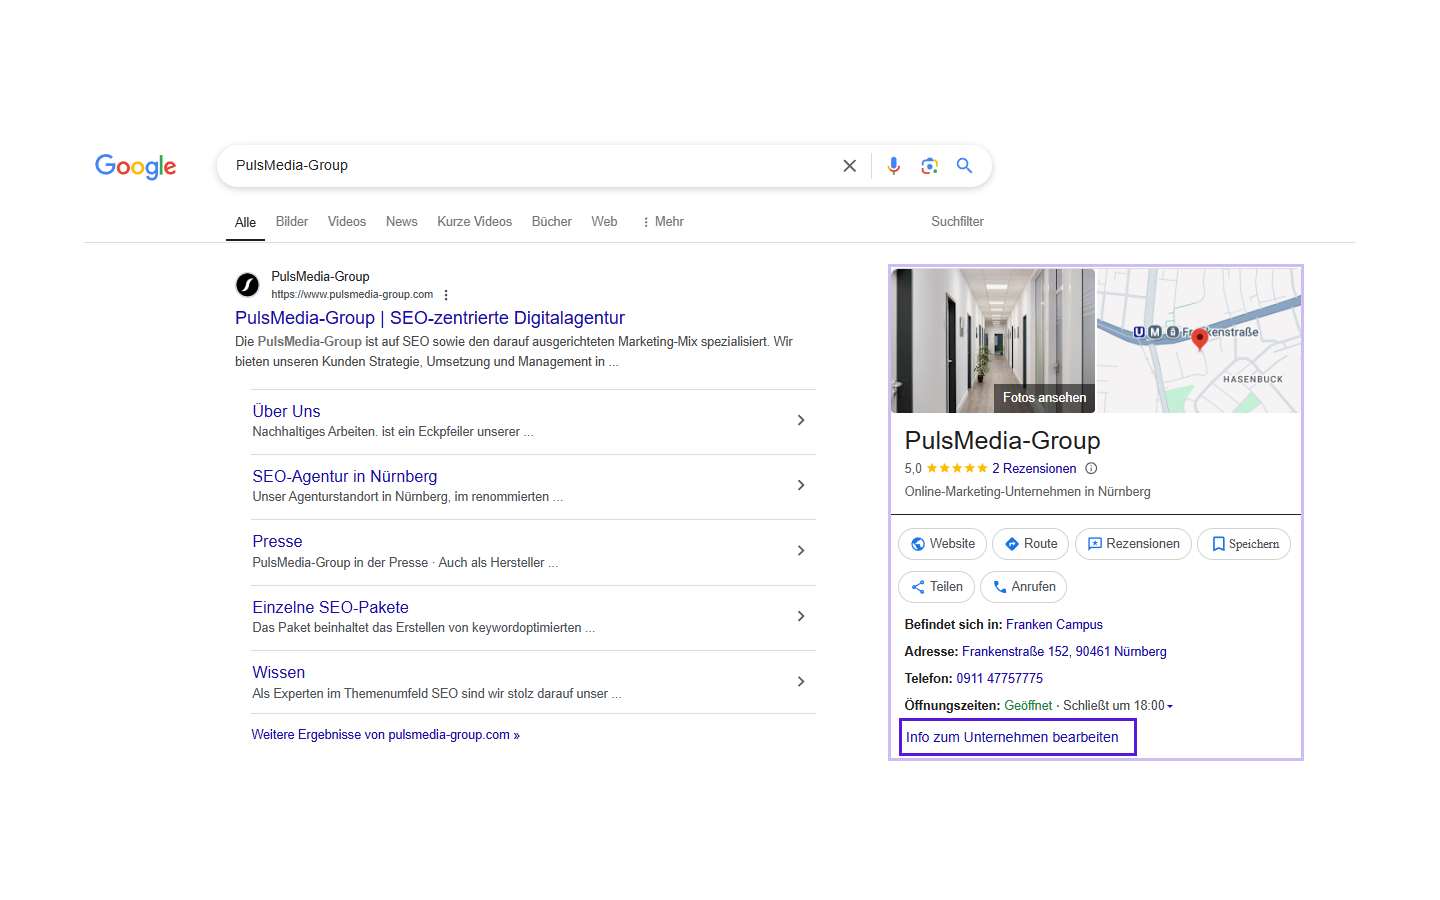The width and height of the screenshot is (1440, 900).
Task: Click the blue magnifier search icon
Action: 964,166
